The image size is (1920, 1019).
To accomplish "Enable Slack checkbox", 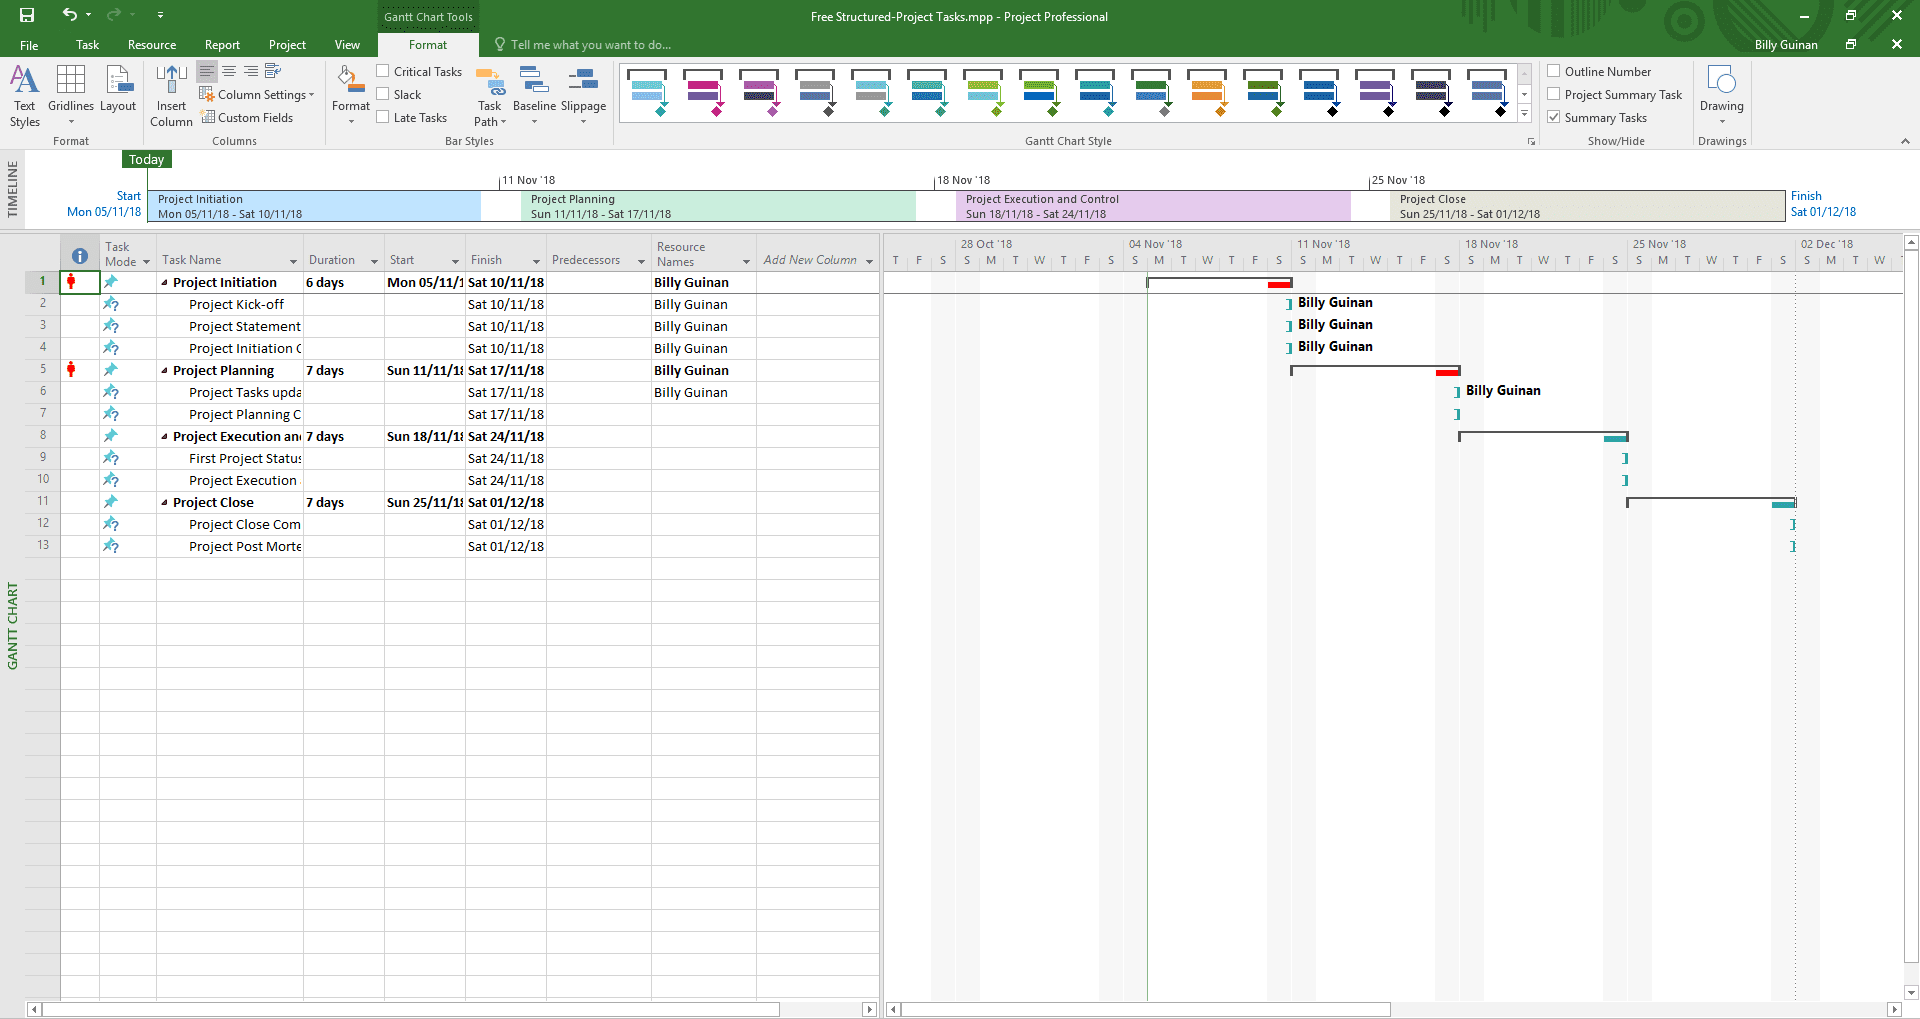I will [383, 94].
